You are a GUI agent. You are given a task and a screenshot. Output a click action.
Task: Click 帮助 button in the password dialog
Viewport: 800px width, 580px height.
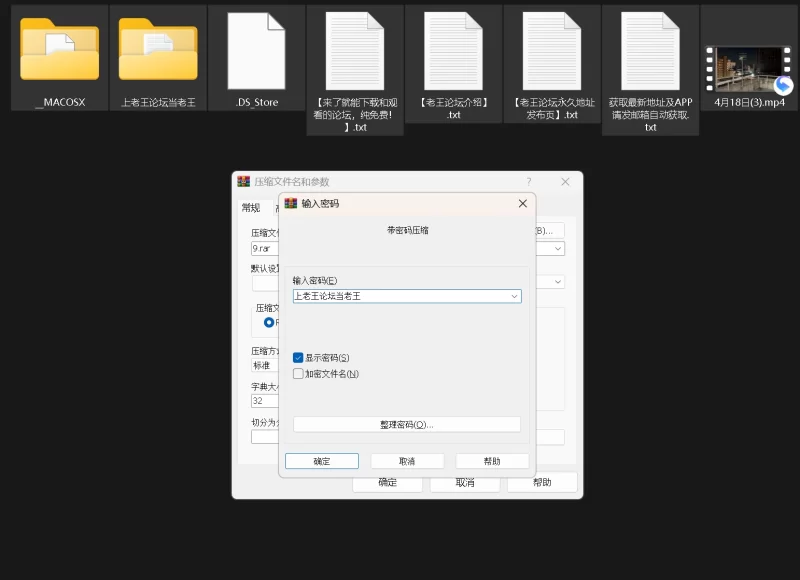coord(492,462)
